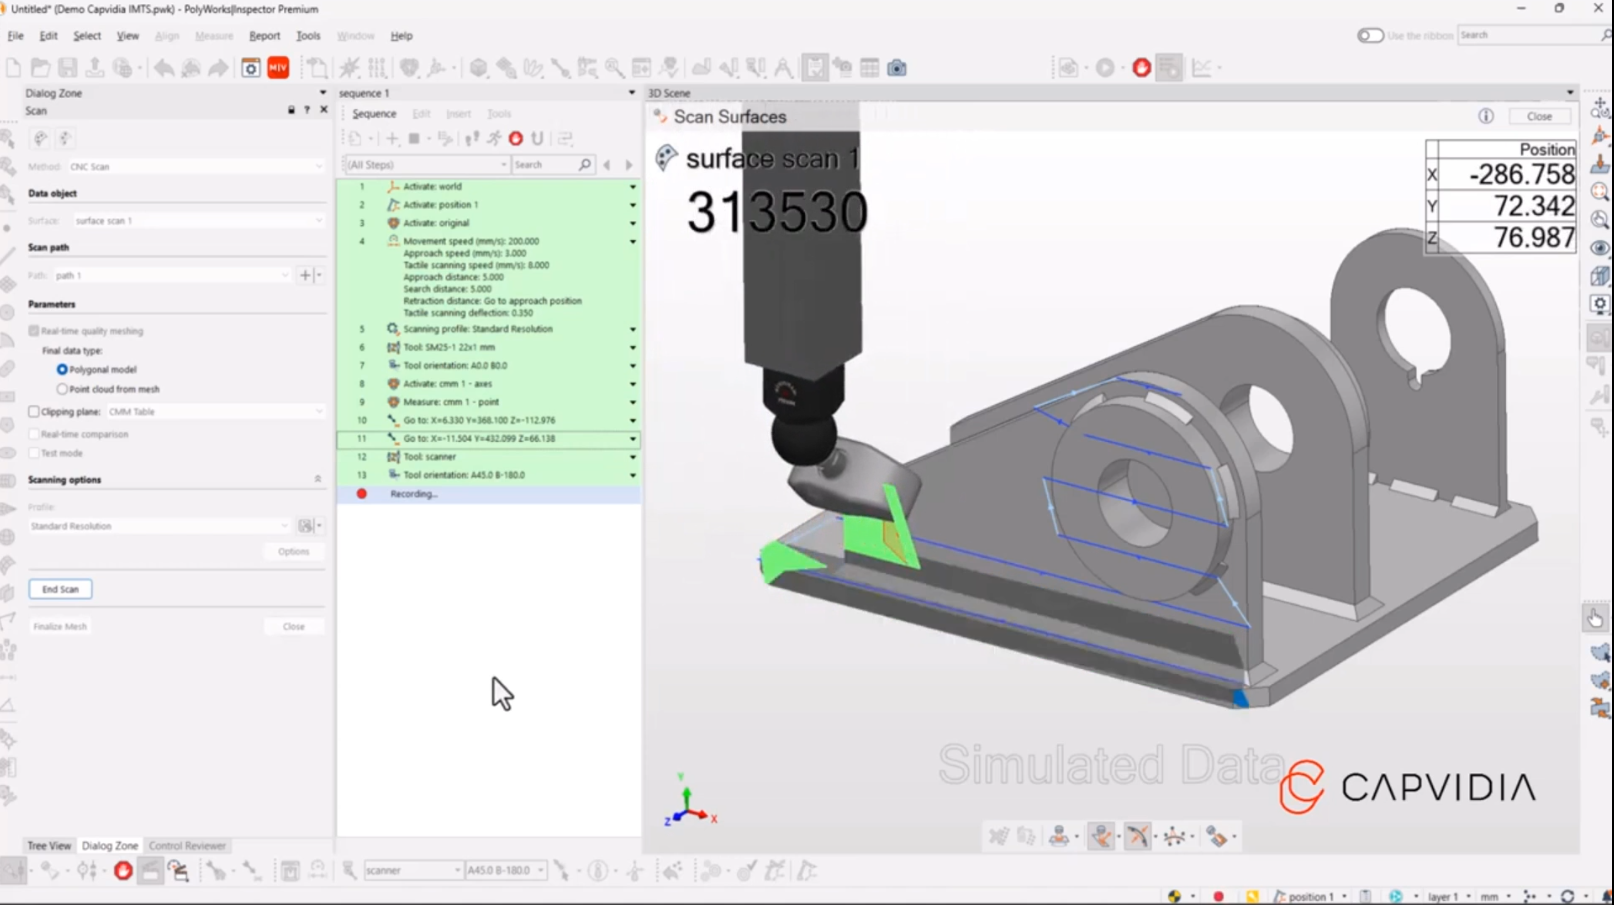Click the info icon in Scan Surfaces bar

(1486, 116)
